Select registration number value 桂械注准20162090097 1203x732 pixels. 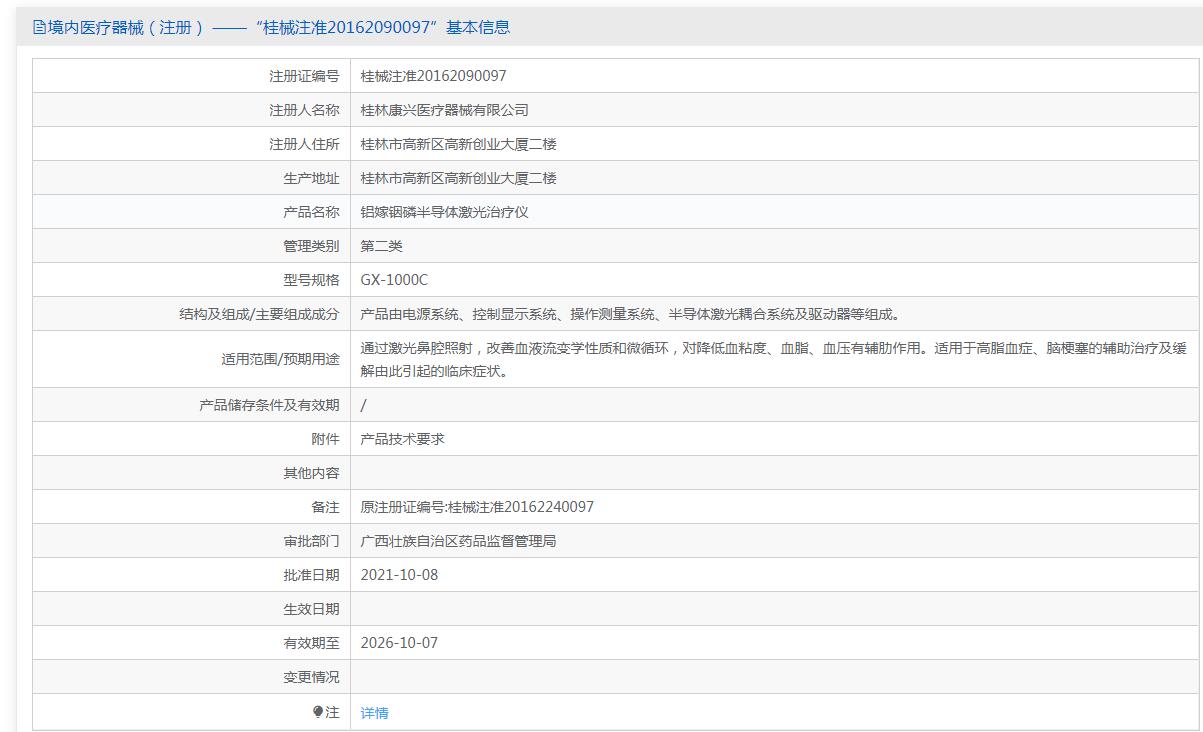[434, 76]
